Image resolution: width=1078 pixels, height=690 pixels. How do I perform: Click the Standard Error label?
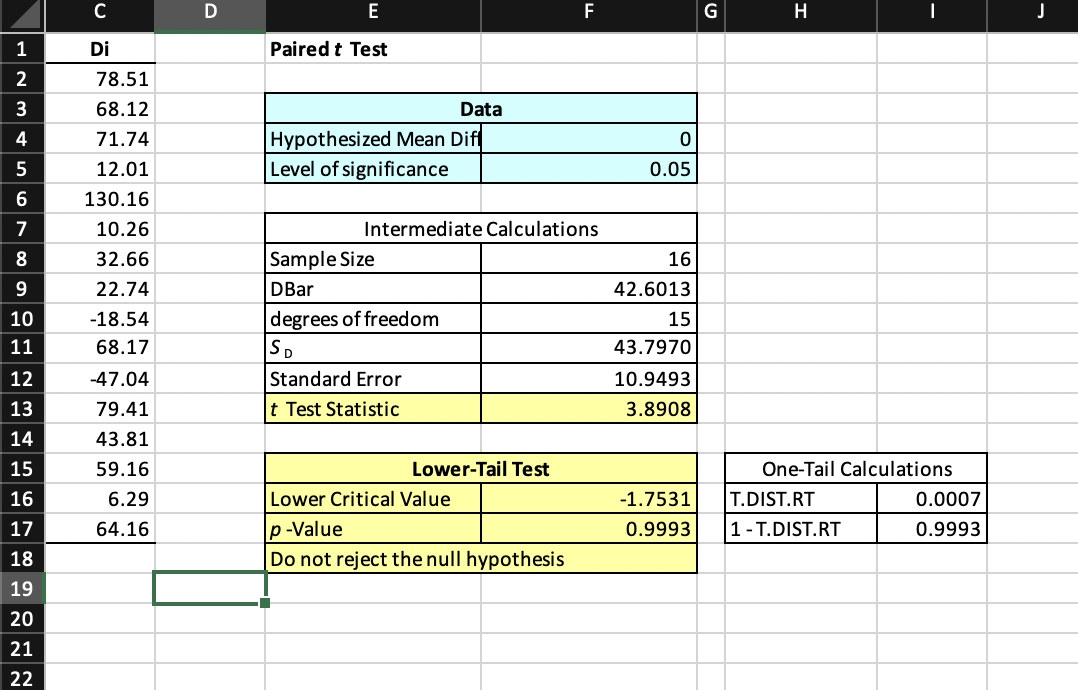coord(373,379)
